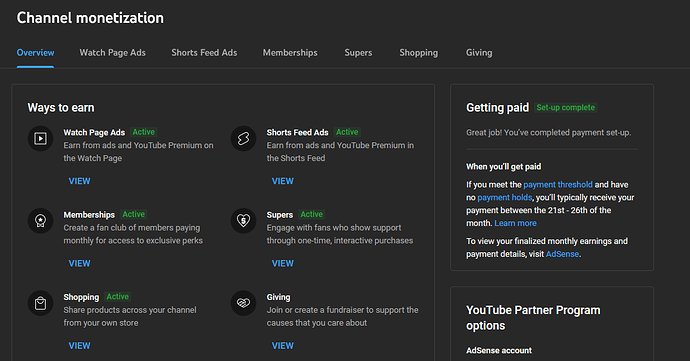This screenshot has width=690, height=361.
Task: Click the Watch Page Ads play icon
Action: 40,139
